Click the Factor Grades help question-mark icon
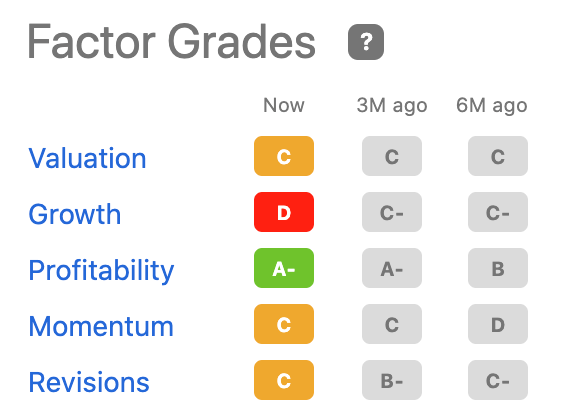This screenshot has width=564, height=420. (x=366, y=42)
